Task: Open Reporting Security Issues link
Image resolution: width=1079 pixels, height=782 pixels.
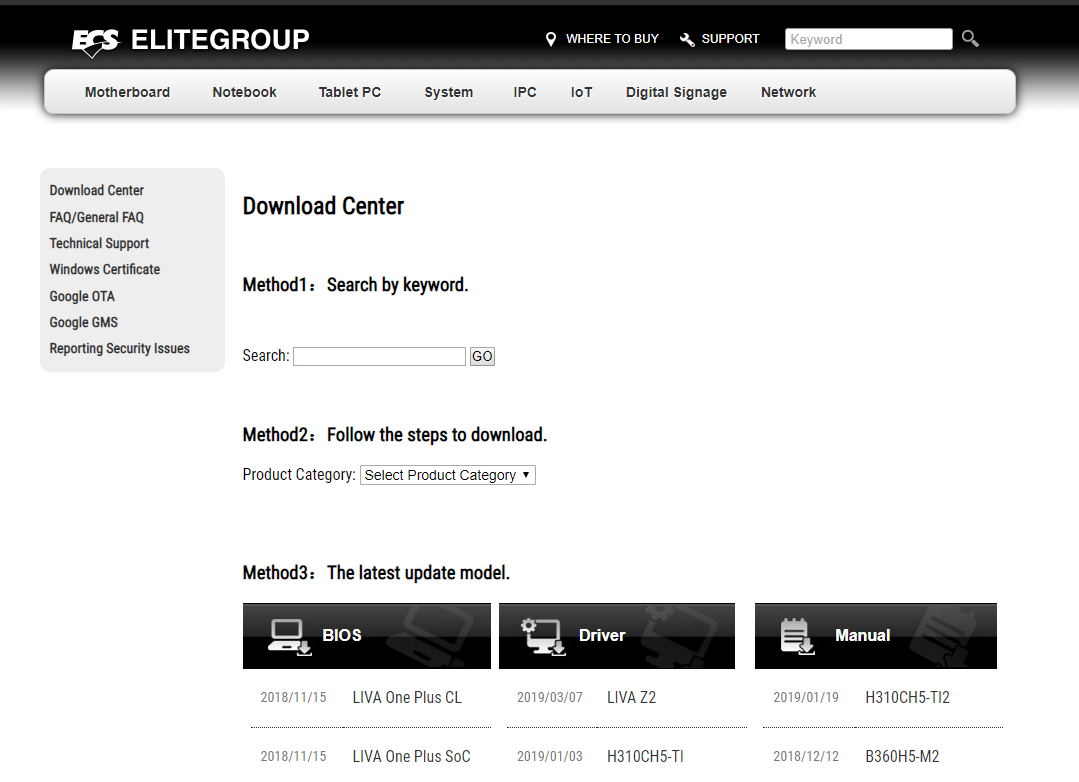Action: [119, 349]
